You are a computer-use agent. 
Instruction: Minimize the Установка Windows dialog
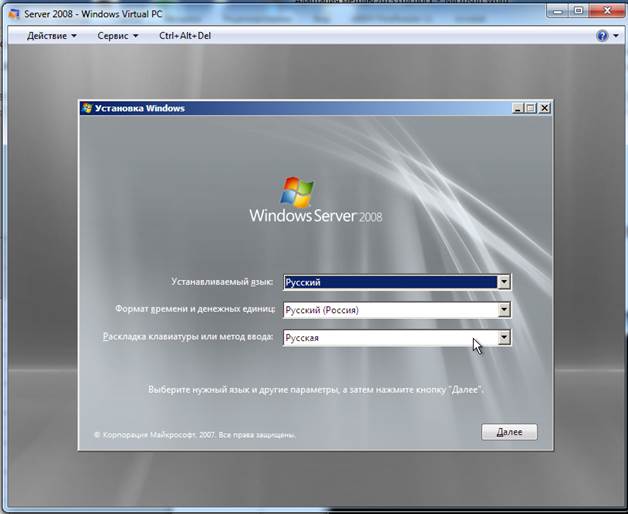[x=518, y=108]
